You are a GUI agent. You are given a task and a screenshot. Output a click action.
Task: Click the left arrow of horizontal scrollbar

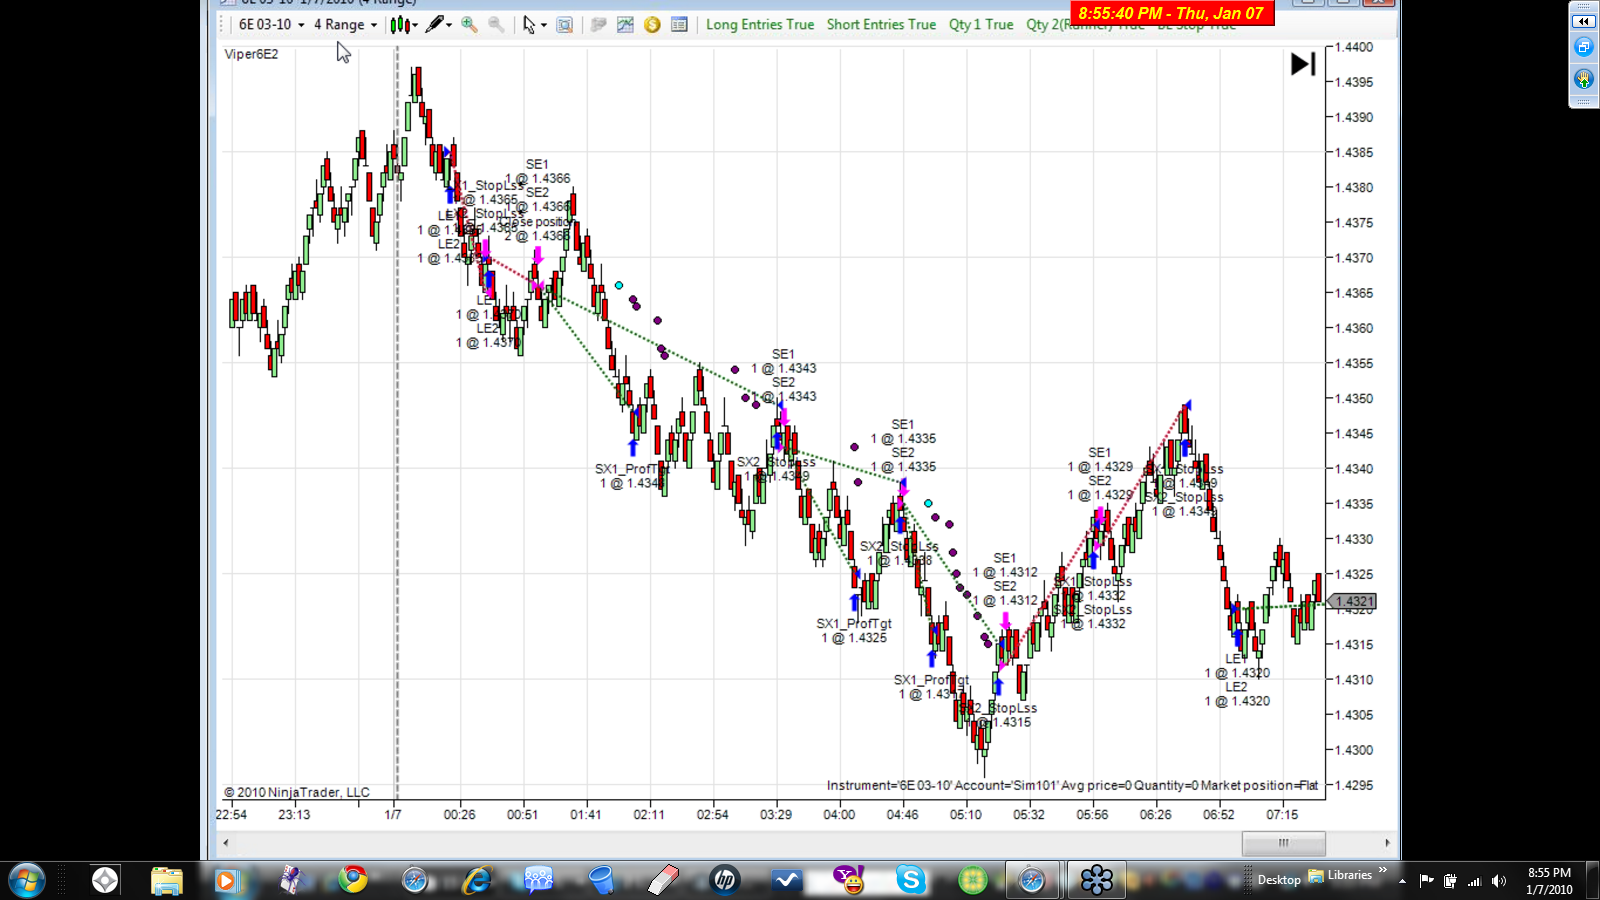[226, 843]
